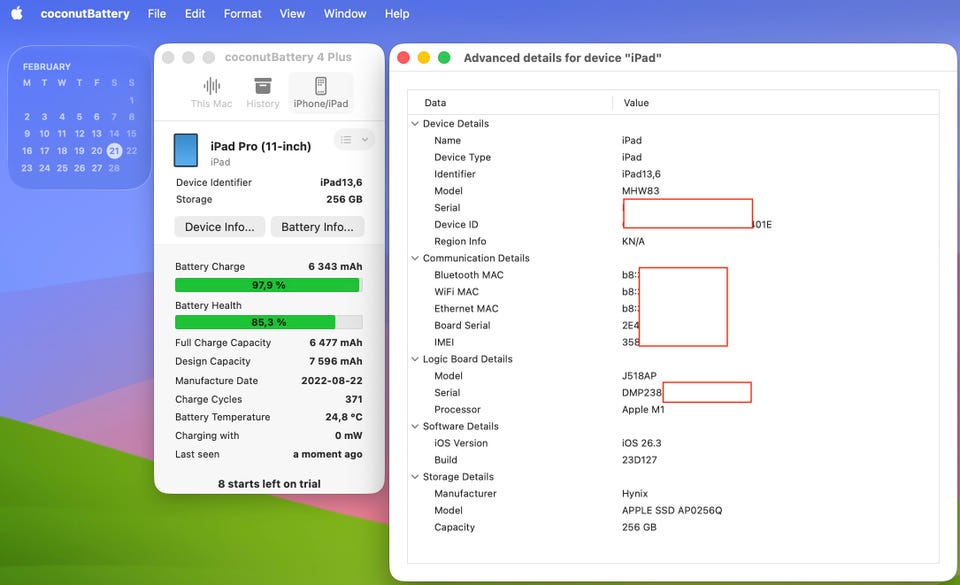Open the Help menu

pyautogui.click(x=397, y=13)
